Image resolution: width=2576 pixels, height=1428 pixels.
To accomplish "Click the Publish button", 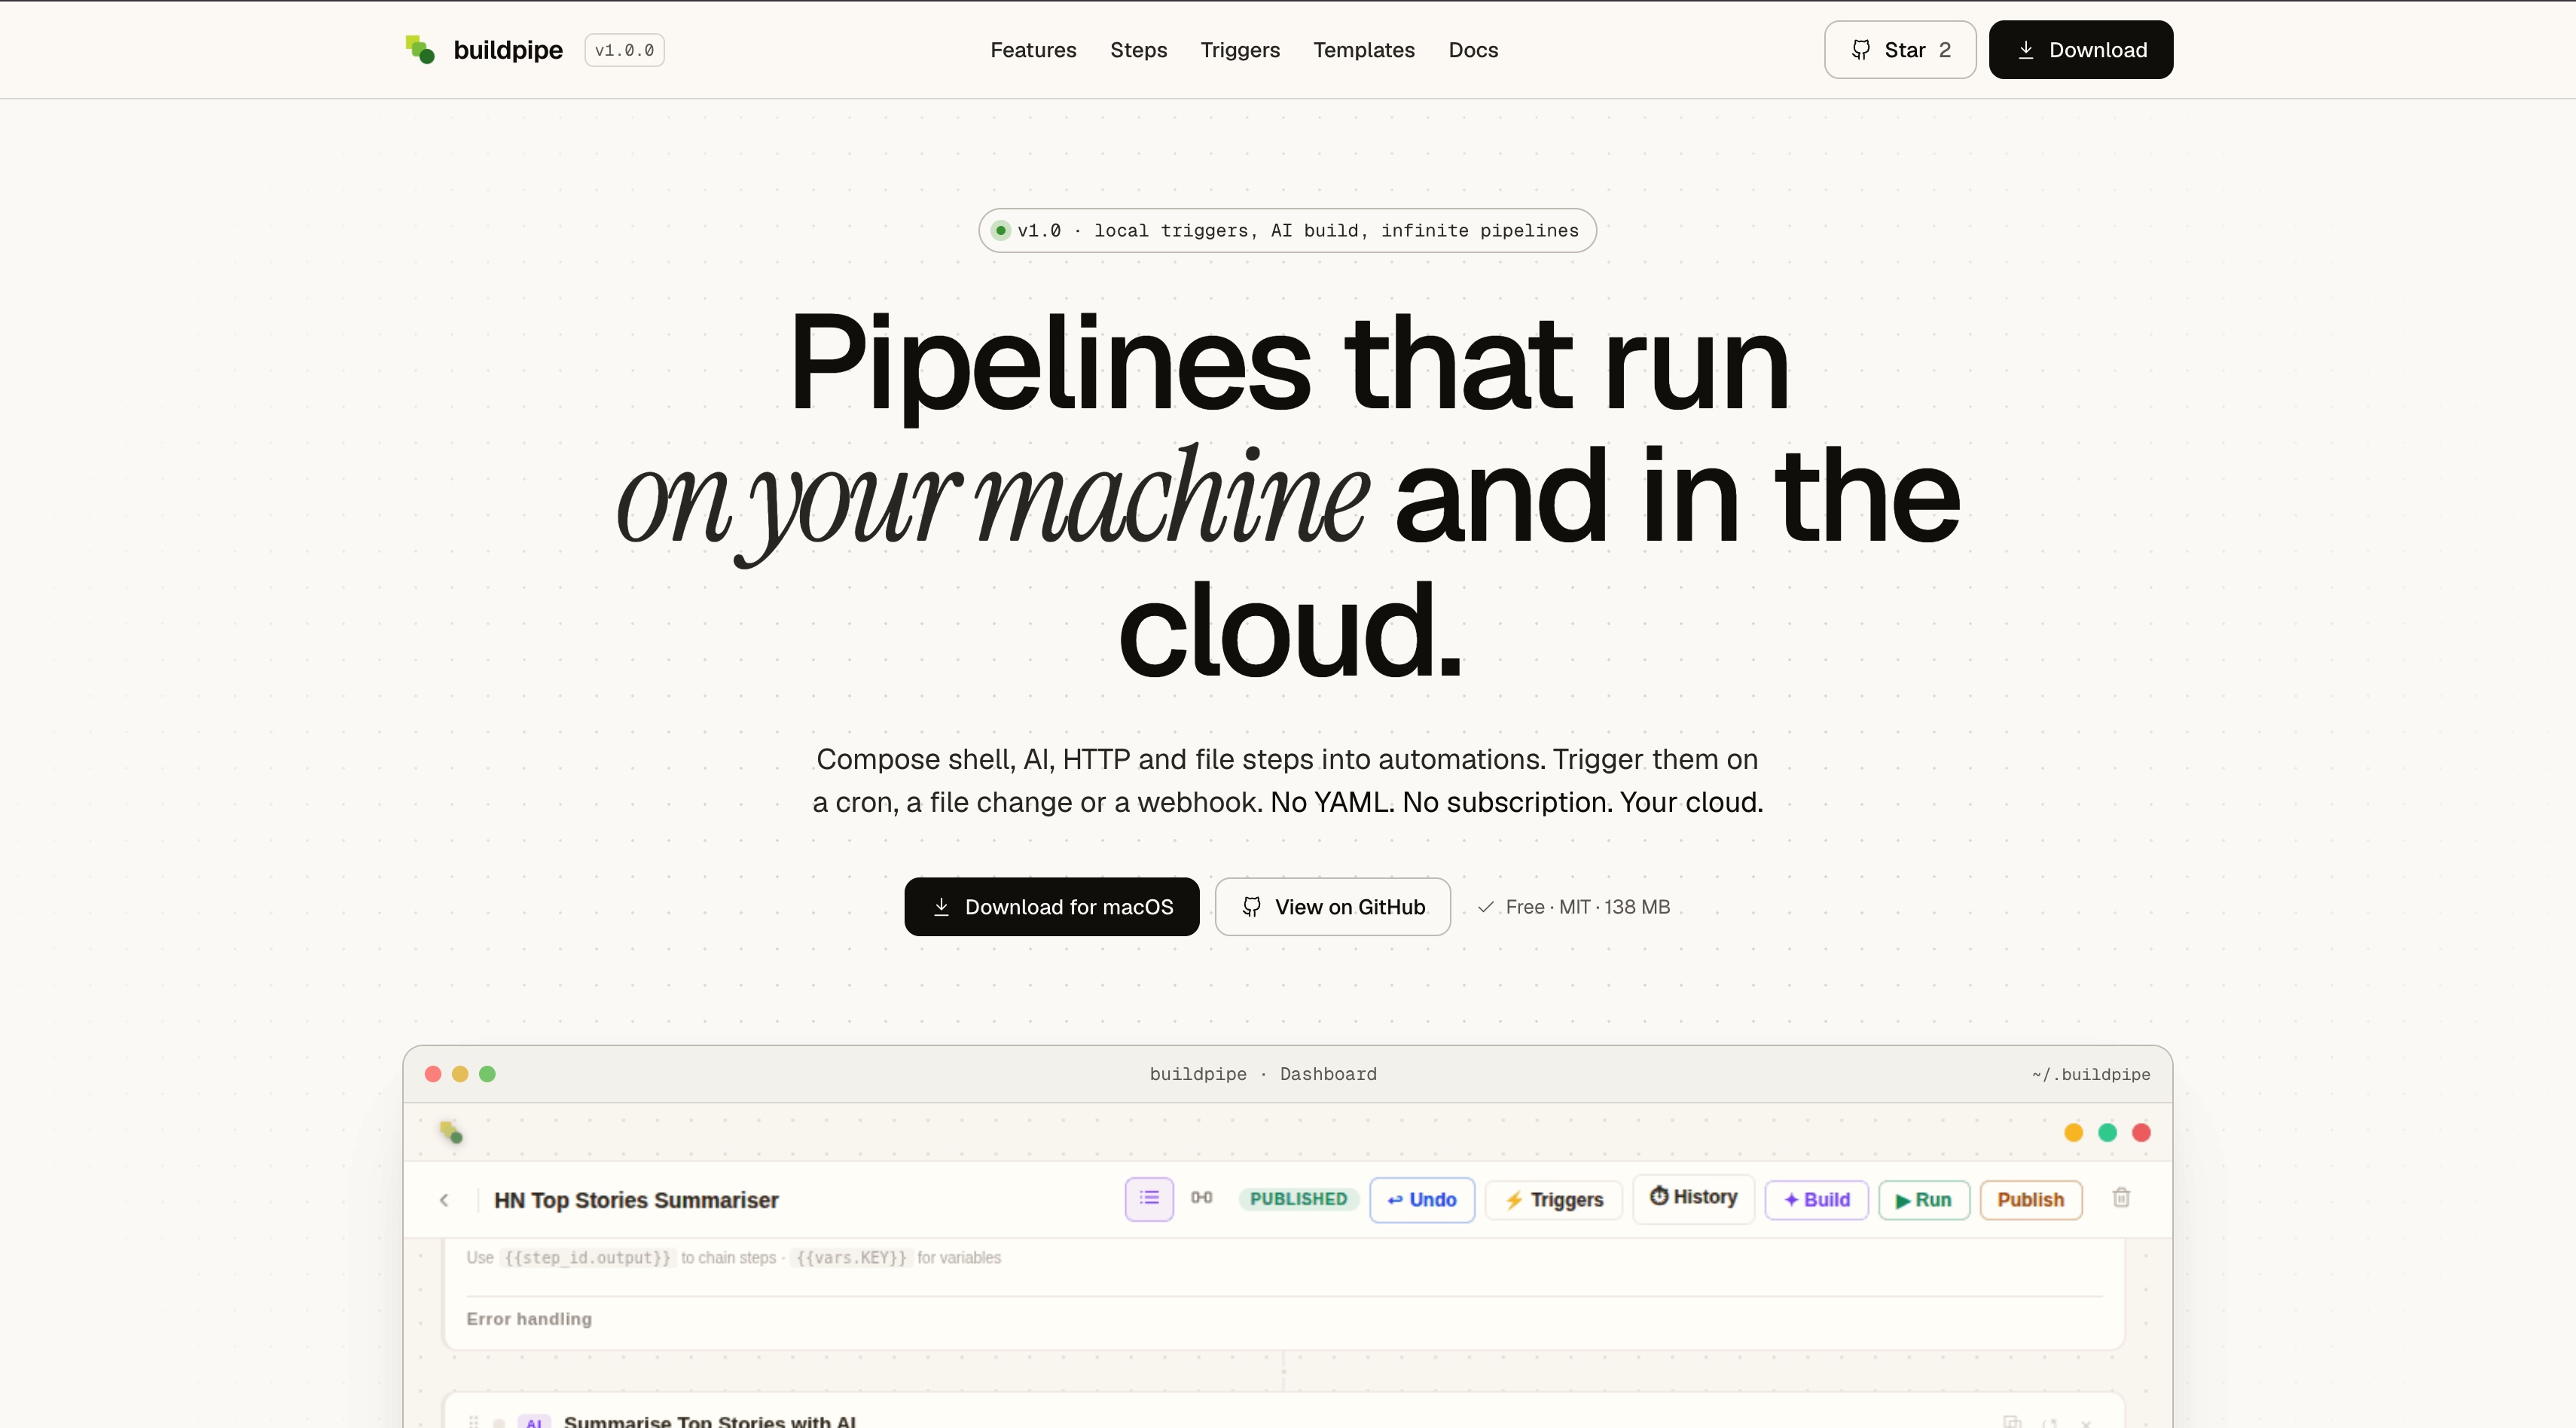I will 2031,1200.
